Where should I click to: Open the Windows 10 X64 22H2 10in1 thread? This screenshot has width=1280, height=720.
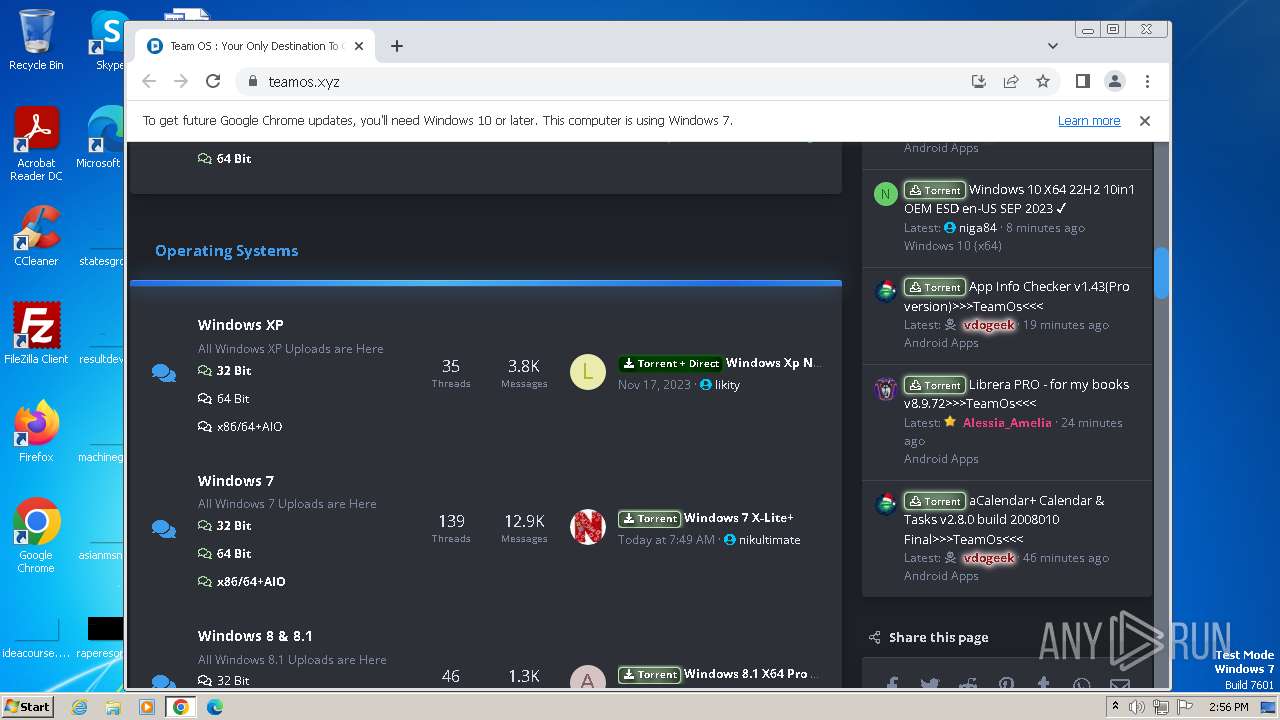(x=1020, y=199)
